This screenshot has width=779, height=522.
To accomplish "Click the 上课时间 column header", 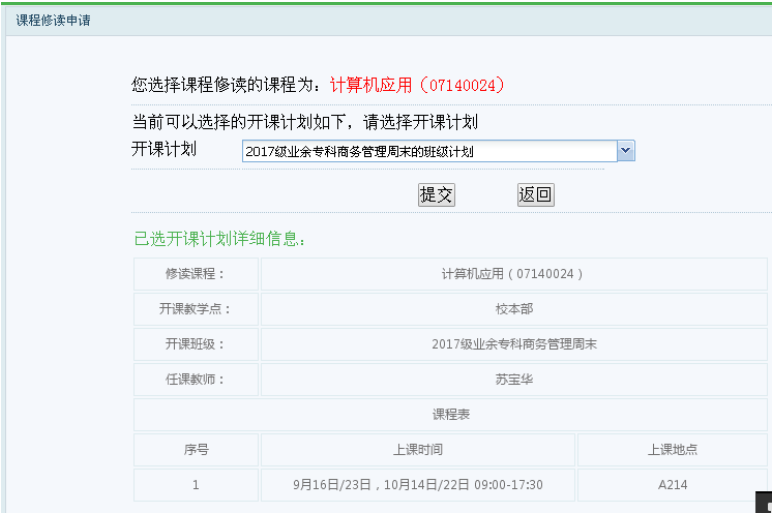I will 417,450.
